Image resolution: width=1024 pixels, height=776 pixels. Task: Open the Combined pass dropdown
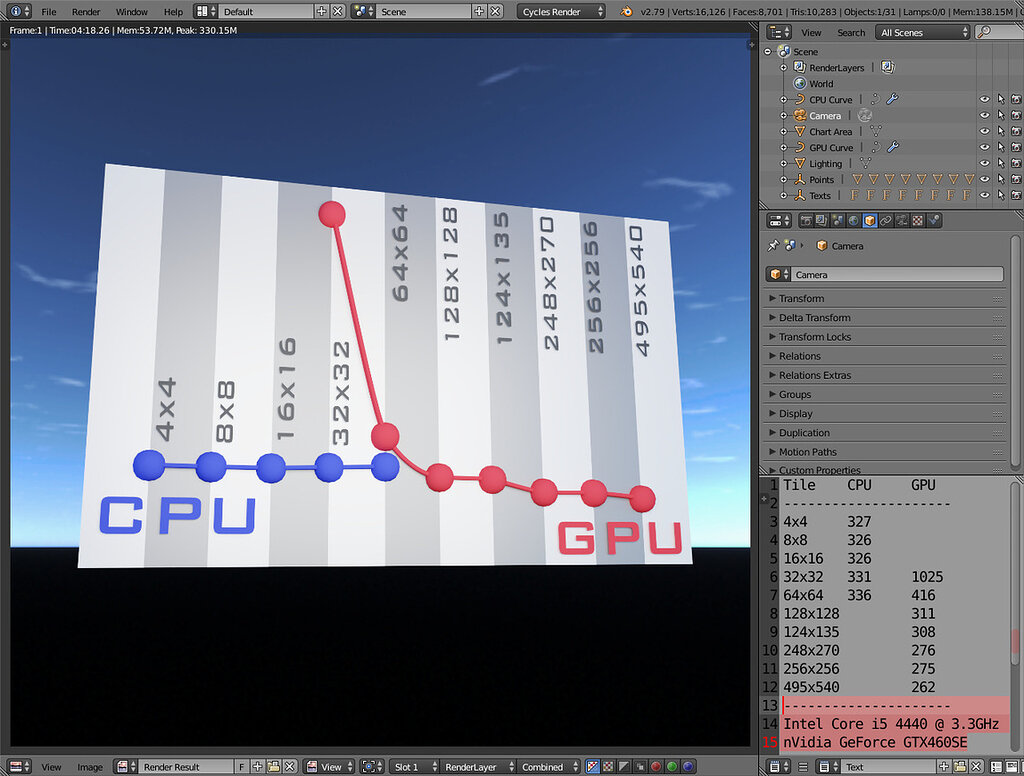point(549,766)
